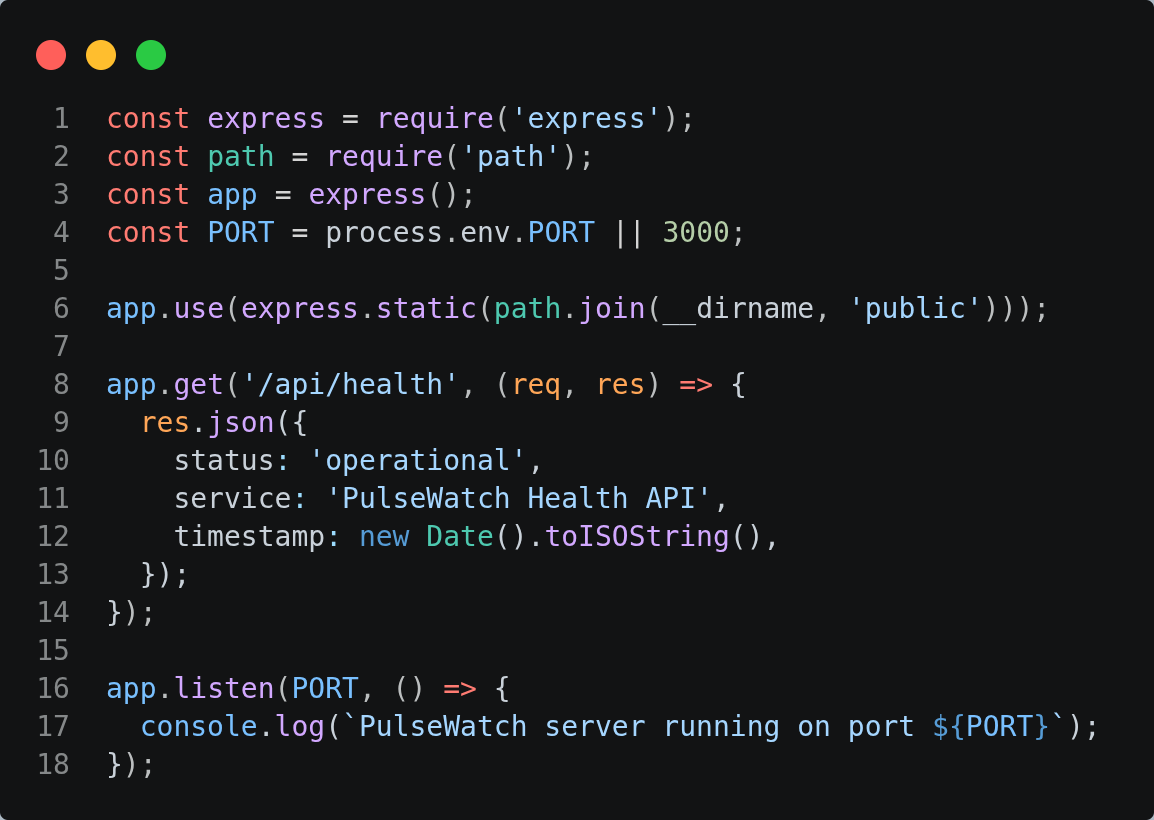Click gutter line number 13
This screenshot has width=1154, height=820.
click(x=53, y=574)
